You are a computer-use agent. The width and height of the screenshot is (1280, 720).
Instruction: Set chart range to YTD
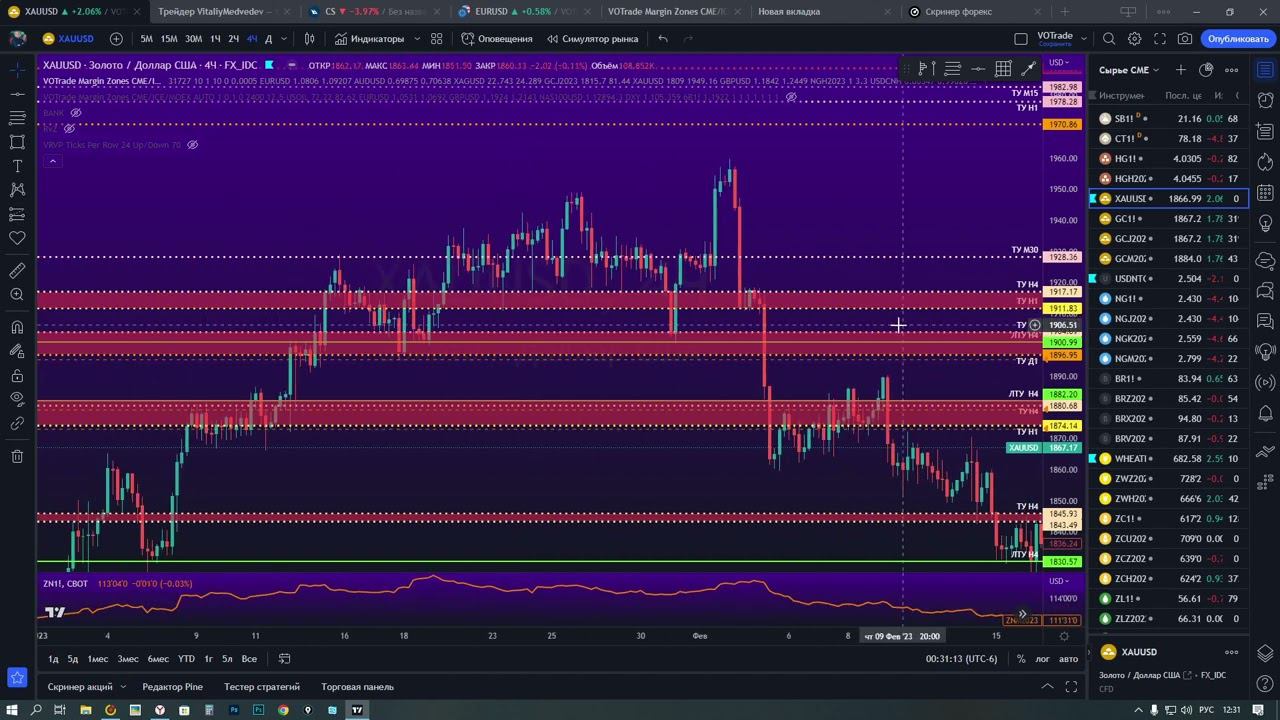tap(186, 659)
